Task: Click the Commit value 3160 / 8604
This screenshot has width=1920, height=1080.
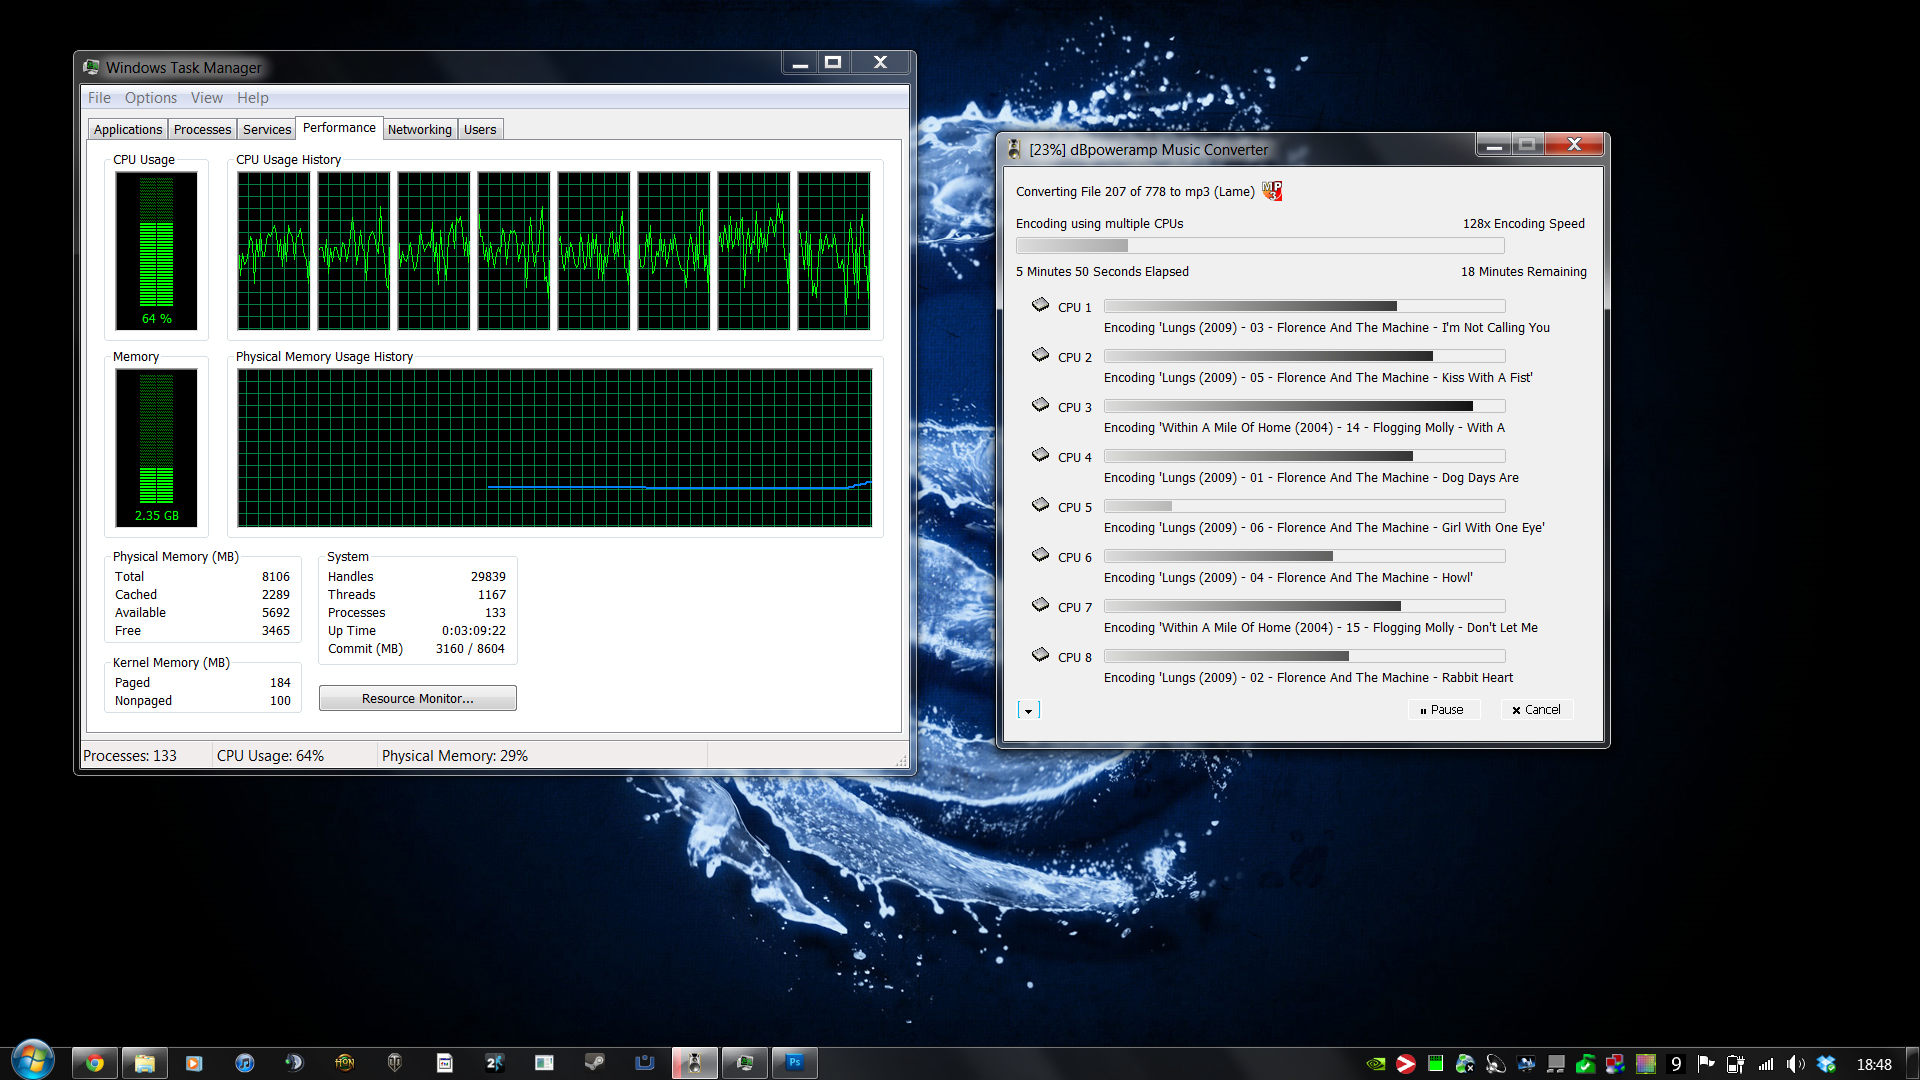Action: [470, 649]
